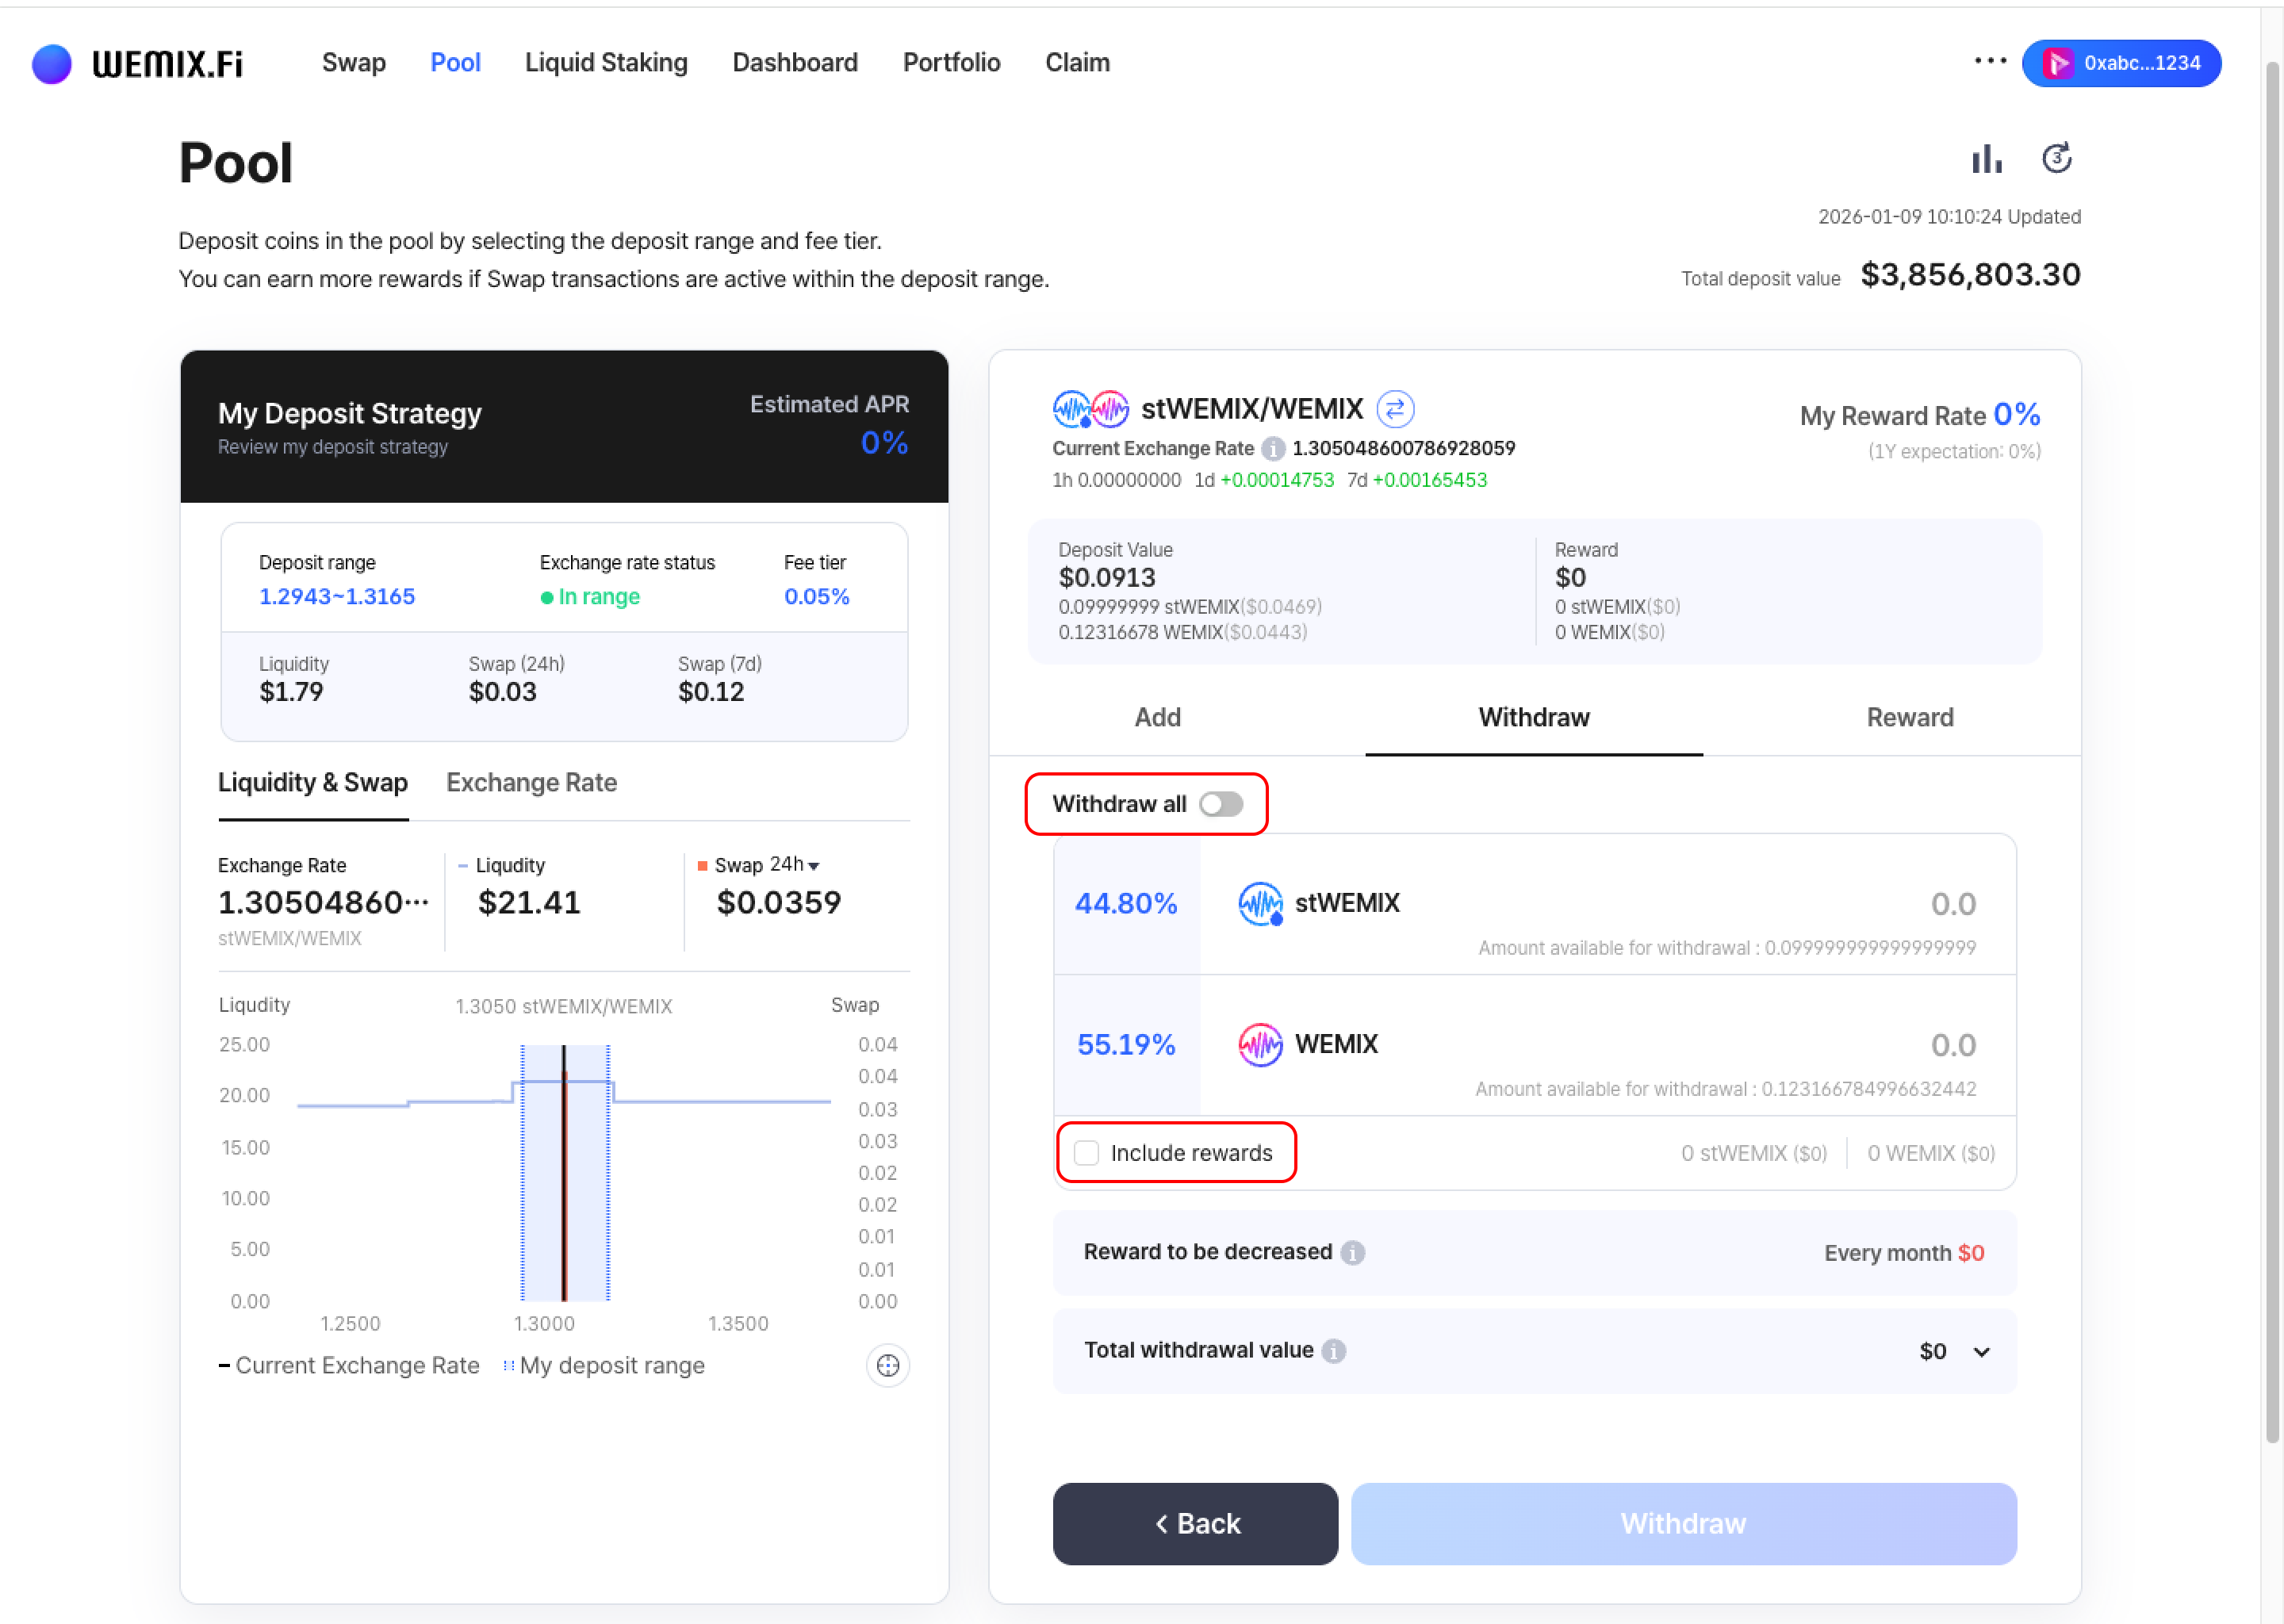Viewport: 2284px width, 1624px height.
Task: Click the WEMIX.Fi logo
Action: pyautogui.click(x=137, y=64)
